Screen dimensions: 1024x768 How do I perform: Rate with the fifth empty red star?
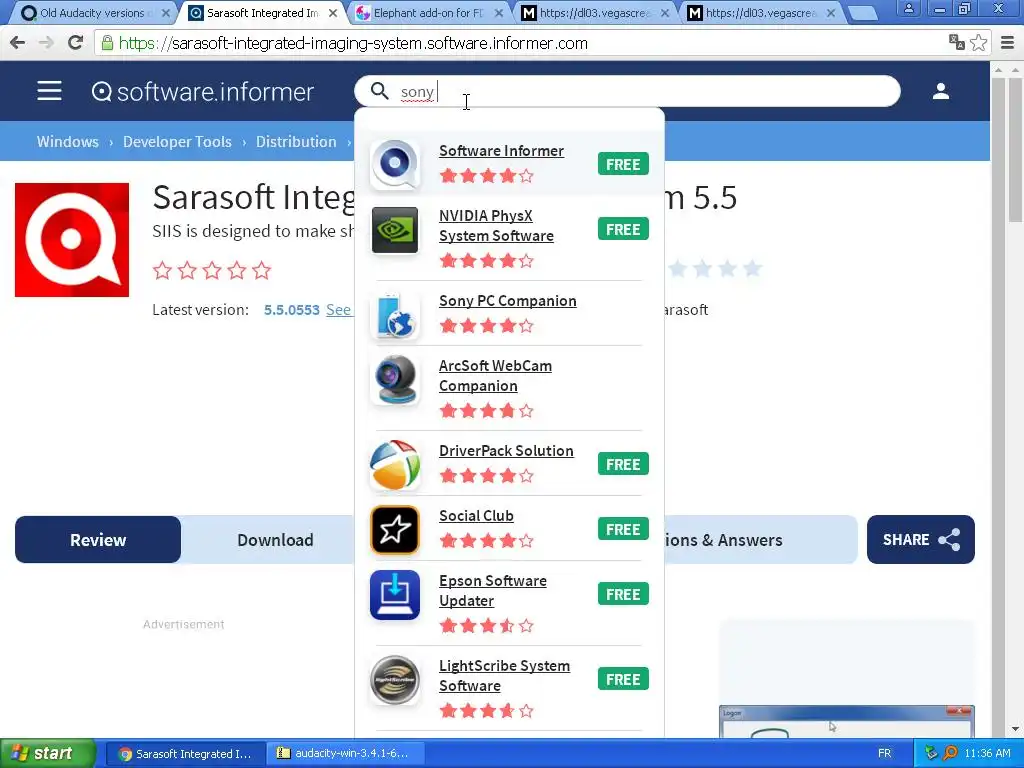pyautogui.click(x=262, y=270)
